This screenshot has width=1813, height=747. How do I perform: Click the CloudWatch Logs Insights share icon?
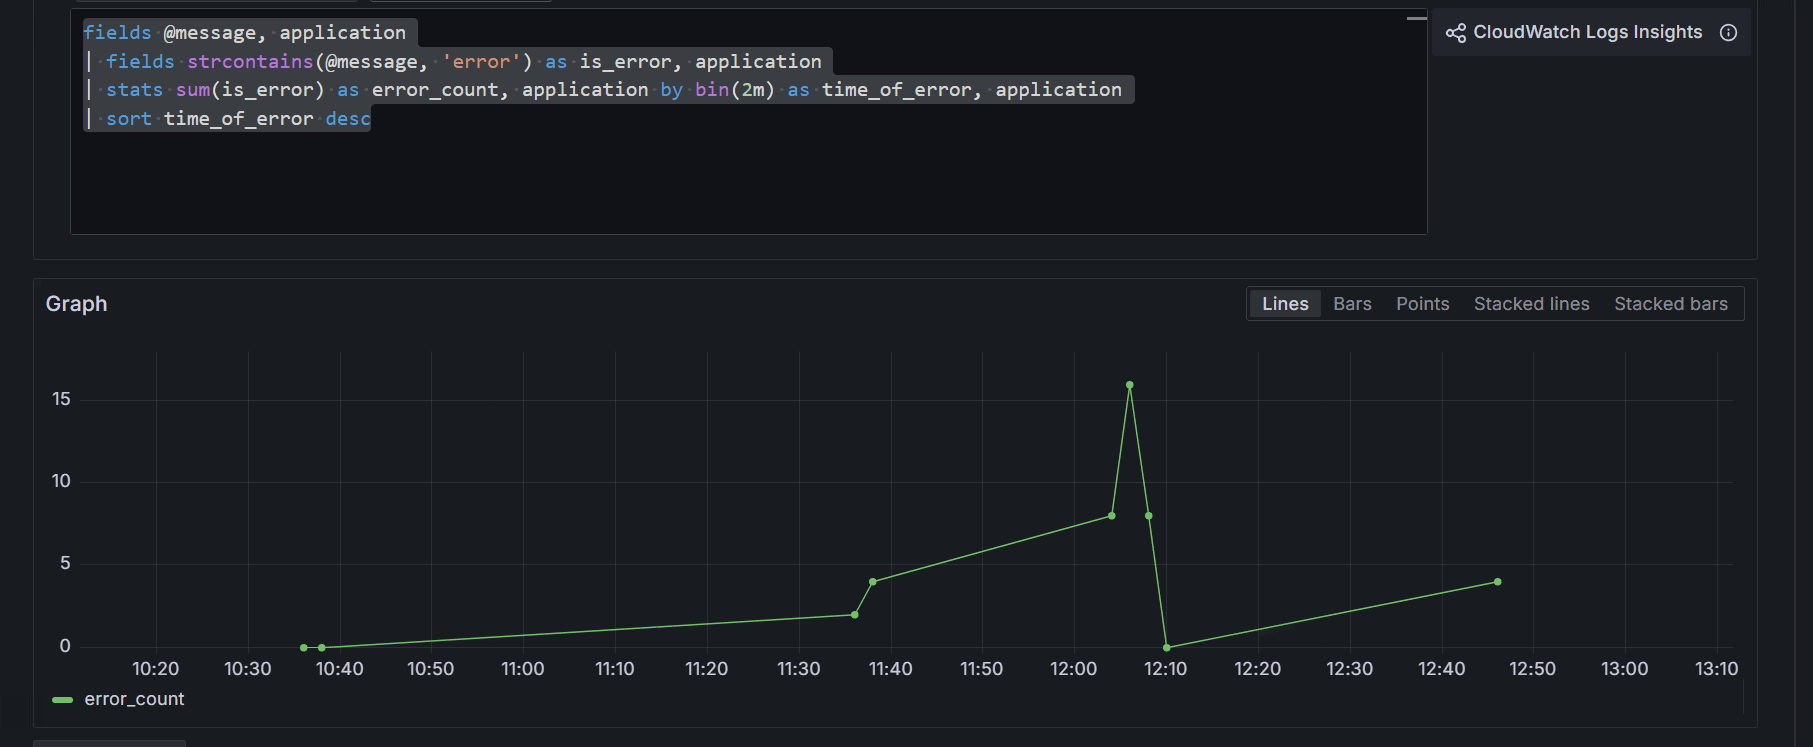click(1456, 33)
